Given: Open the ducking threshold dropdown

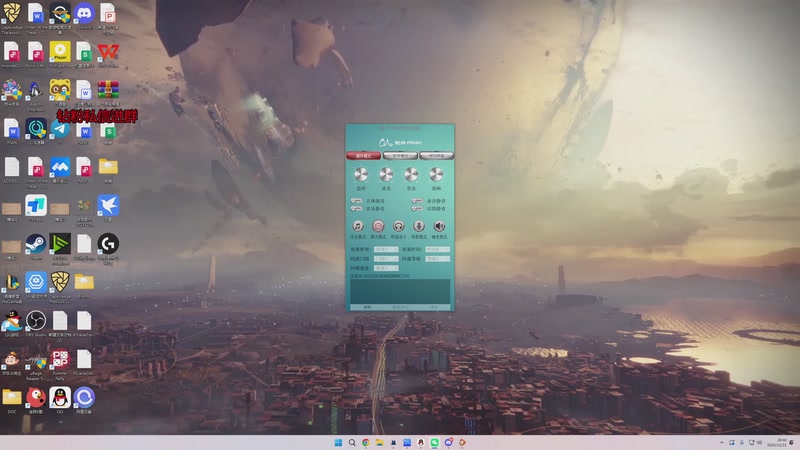Looking at the screenshot, I should (x=386, y=259).
